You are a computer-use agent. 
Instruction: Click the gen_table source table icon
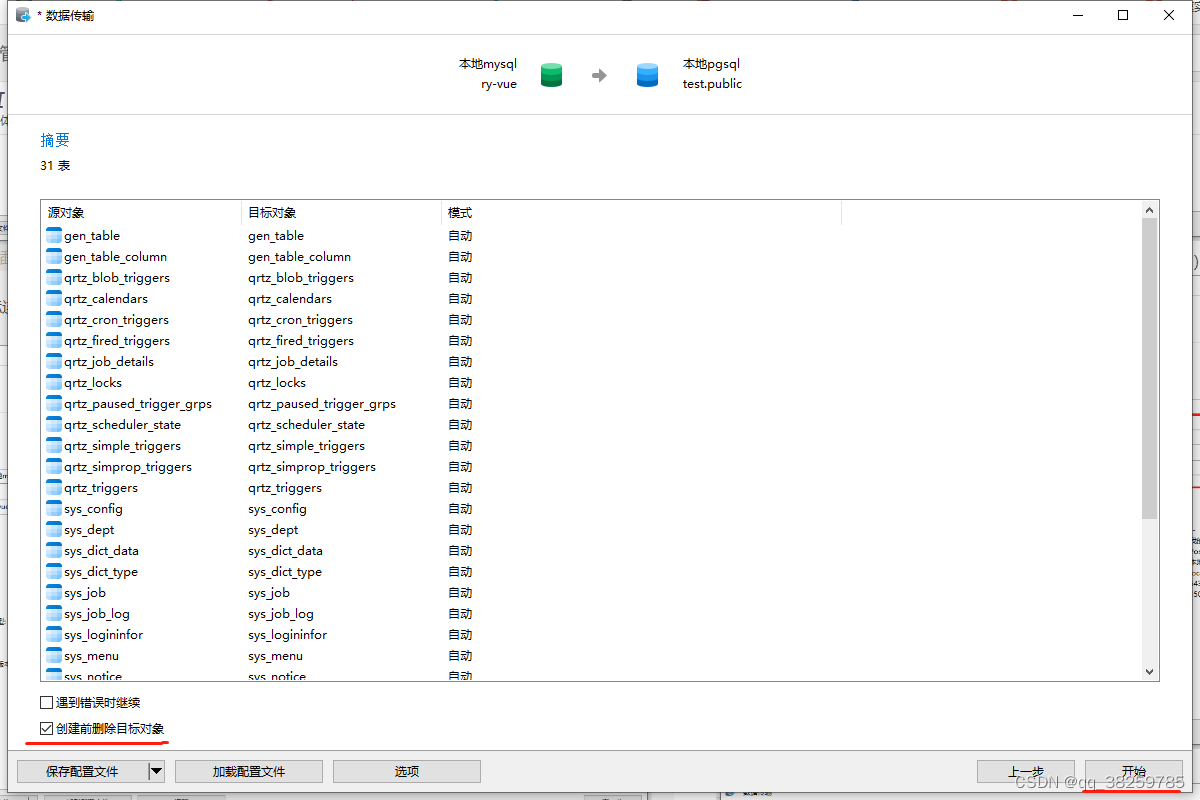point(54,236)
